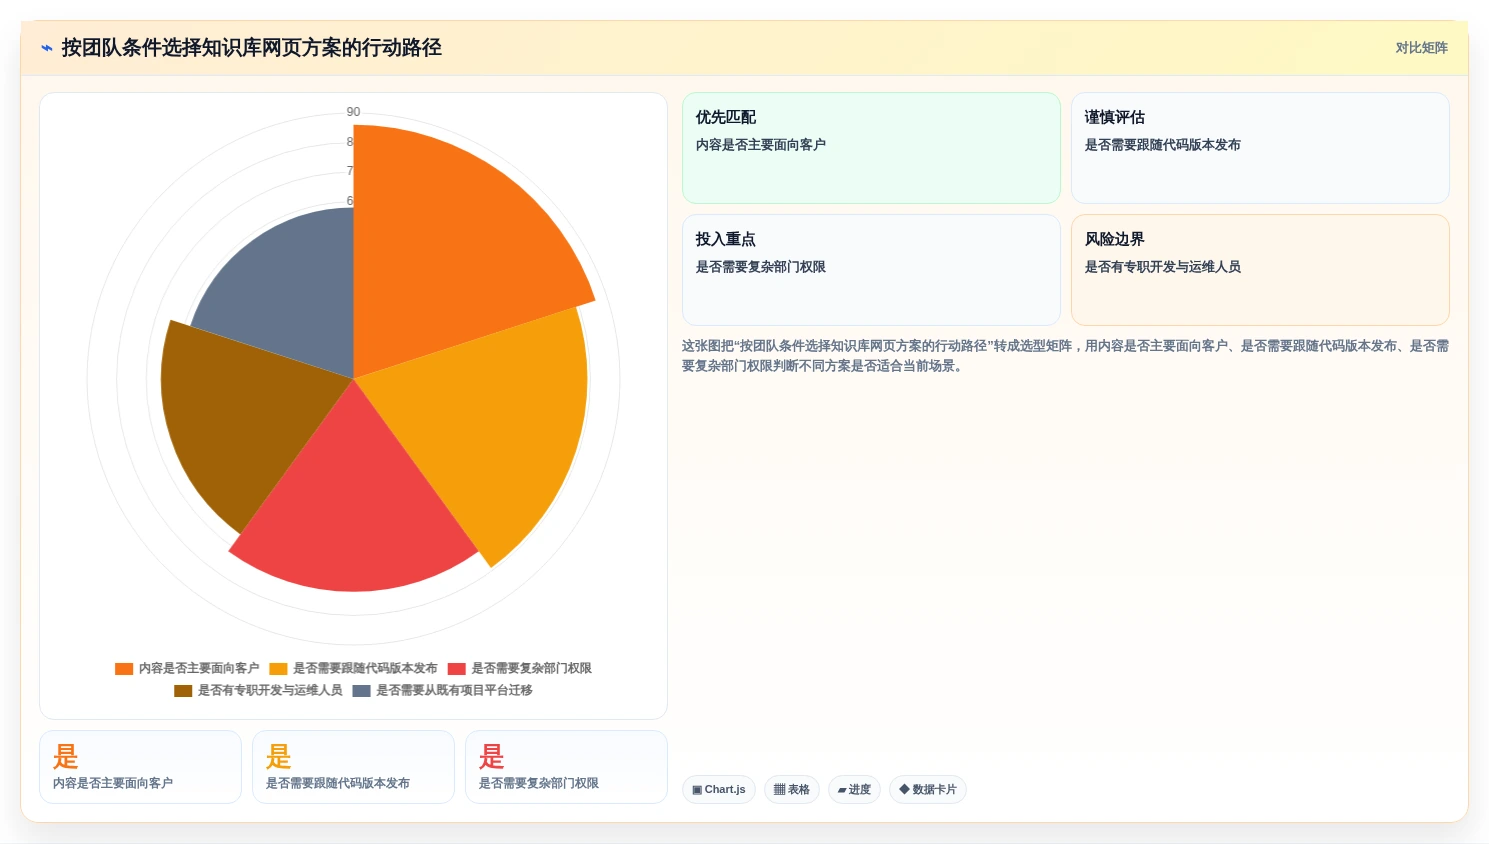The width and height of the screenshot is (1489, 844).
Task: Toggle legend swatch for 是否有专职开发与运维人员
Action: point(183,691)
